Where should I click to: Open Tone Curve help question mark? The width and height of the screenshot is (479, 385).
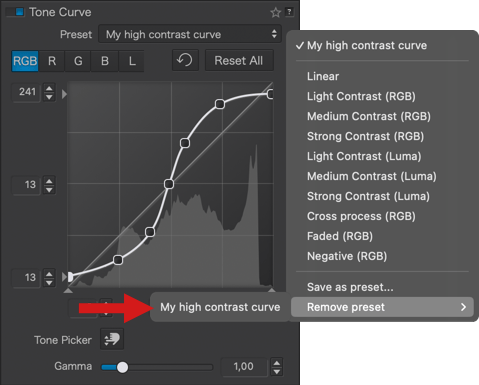pyautogui.click(x=289, y=12)
